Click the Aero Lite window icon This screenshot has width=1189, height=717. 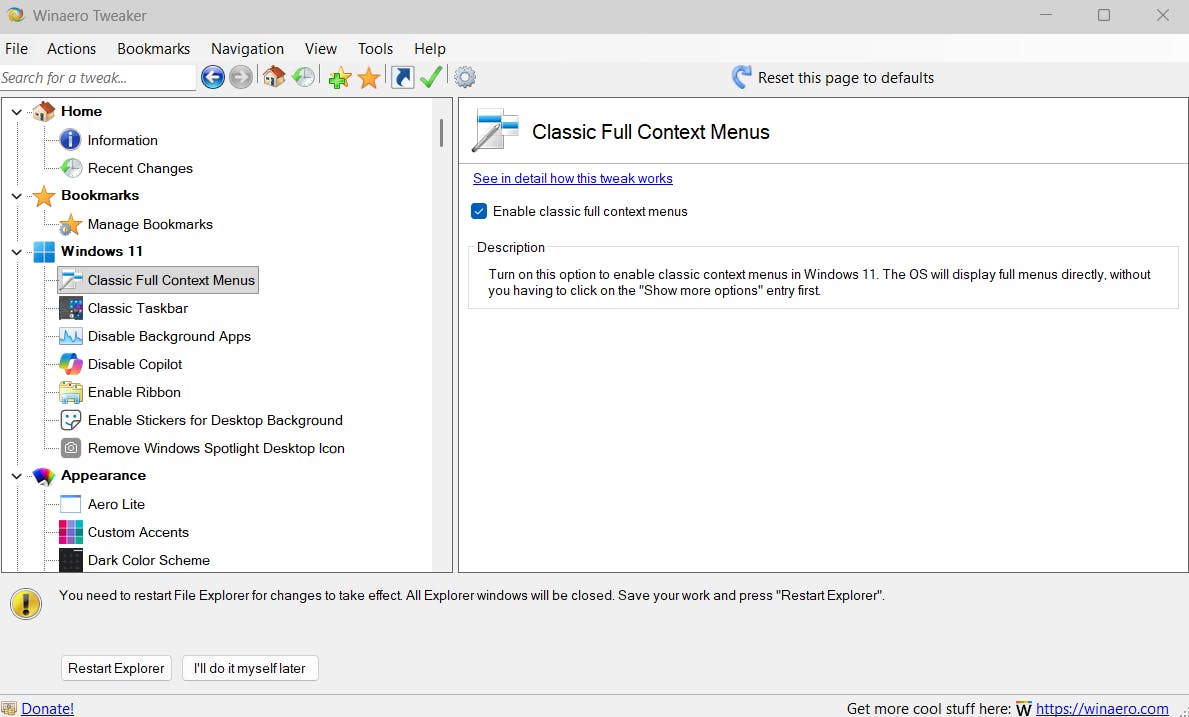(x=71, y=504)
